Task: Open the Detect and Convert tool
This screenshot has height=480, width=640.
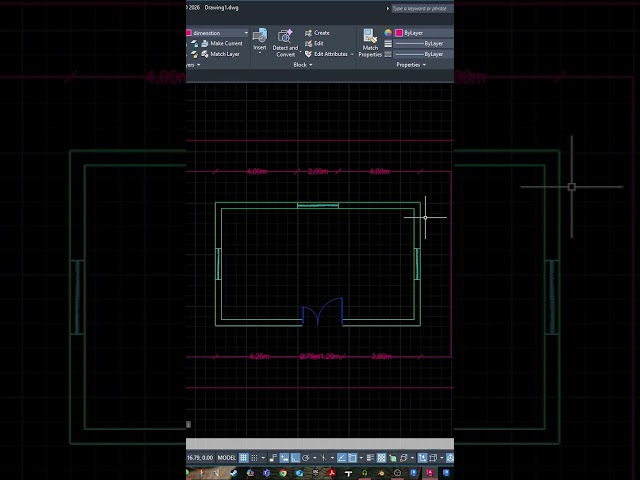Action: [285, 43]
